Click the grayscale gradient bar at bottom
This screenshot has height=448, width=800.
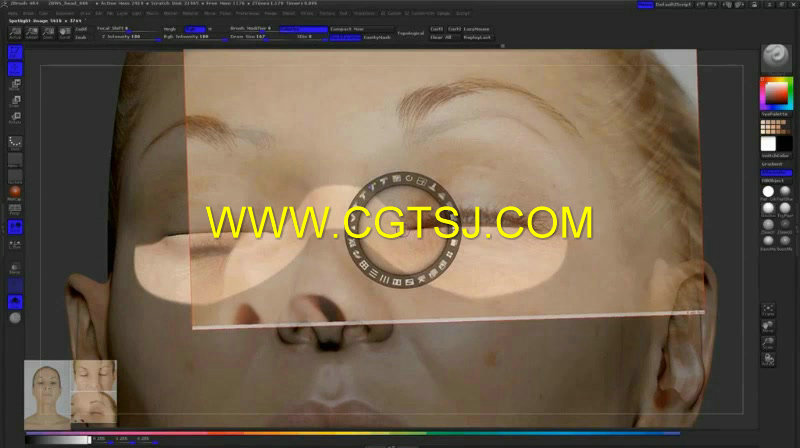(58, 440)
